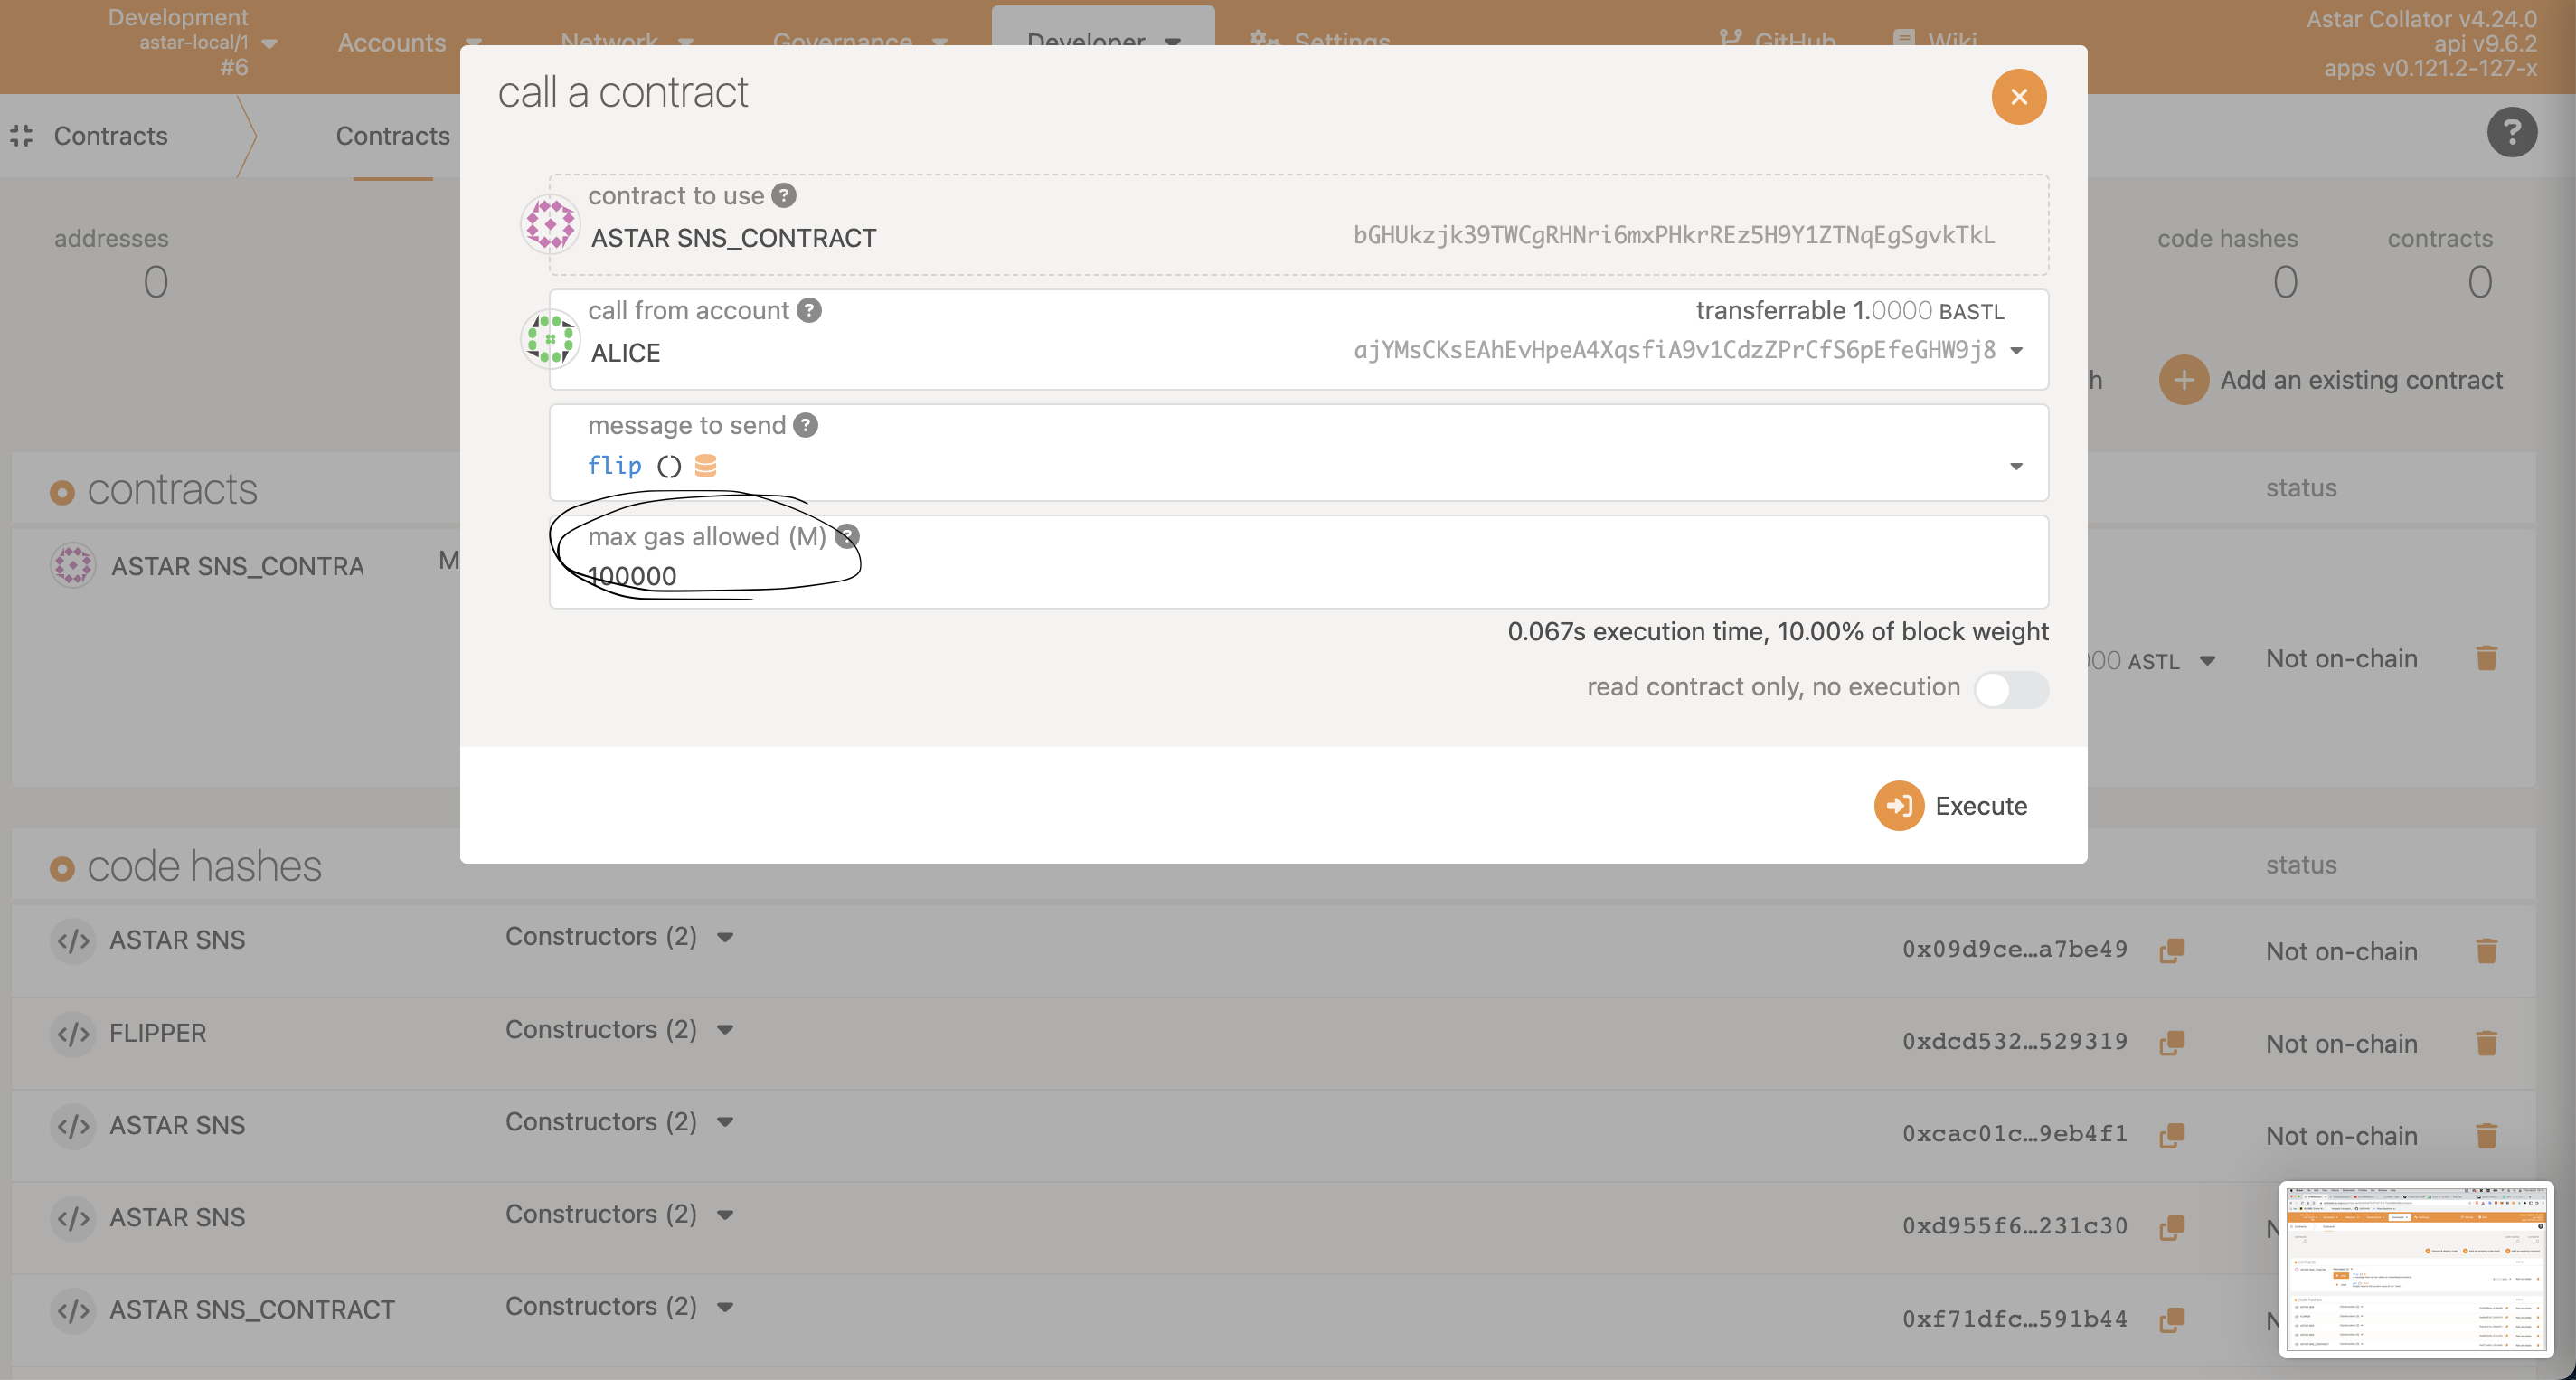Click the FLIPPER code hash name

158,1034
